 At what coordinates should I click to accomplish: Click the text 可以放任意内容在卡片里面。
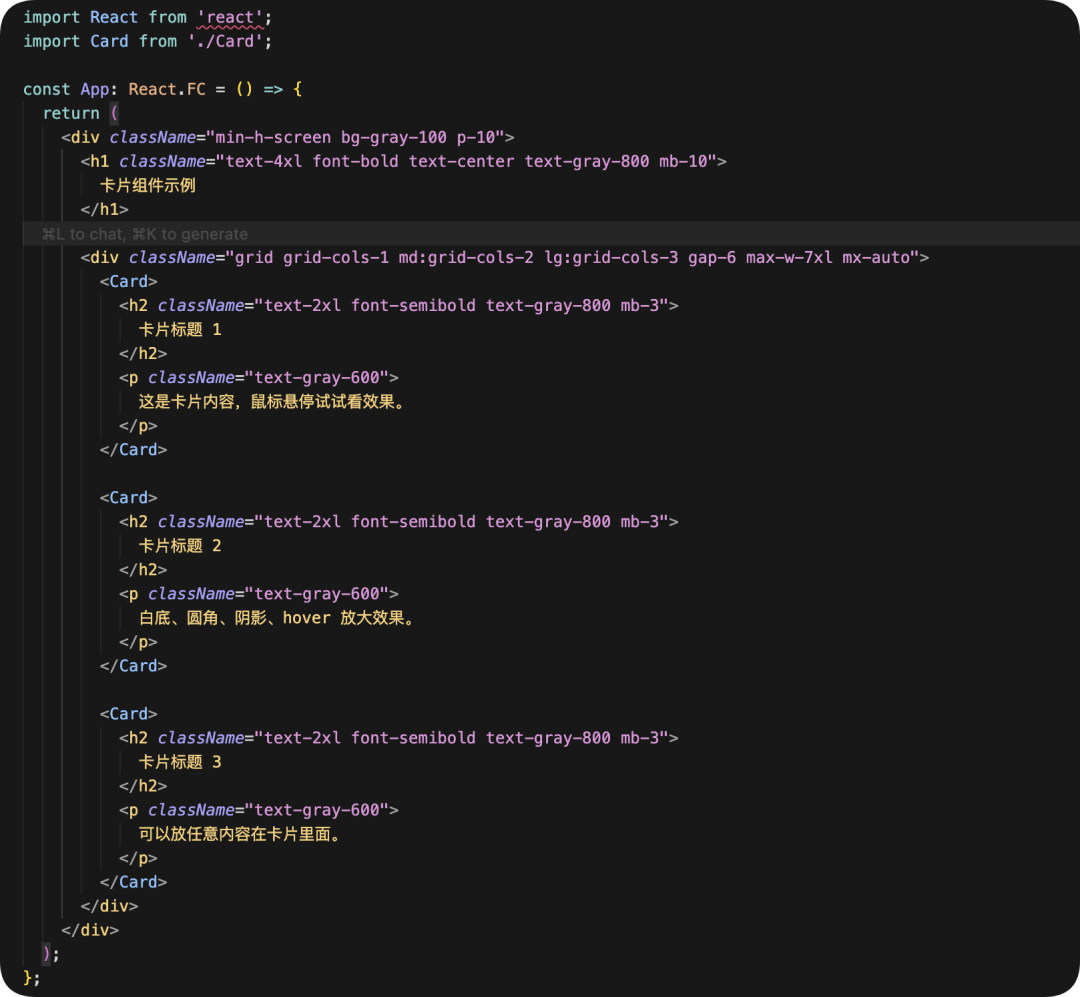(241, 834)
